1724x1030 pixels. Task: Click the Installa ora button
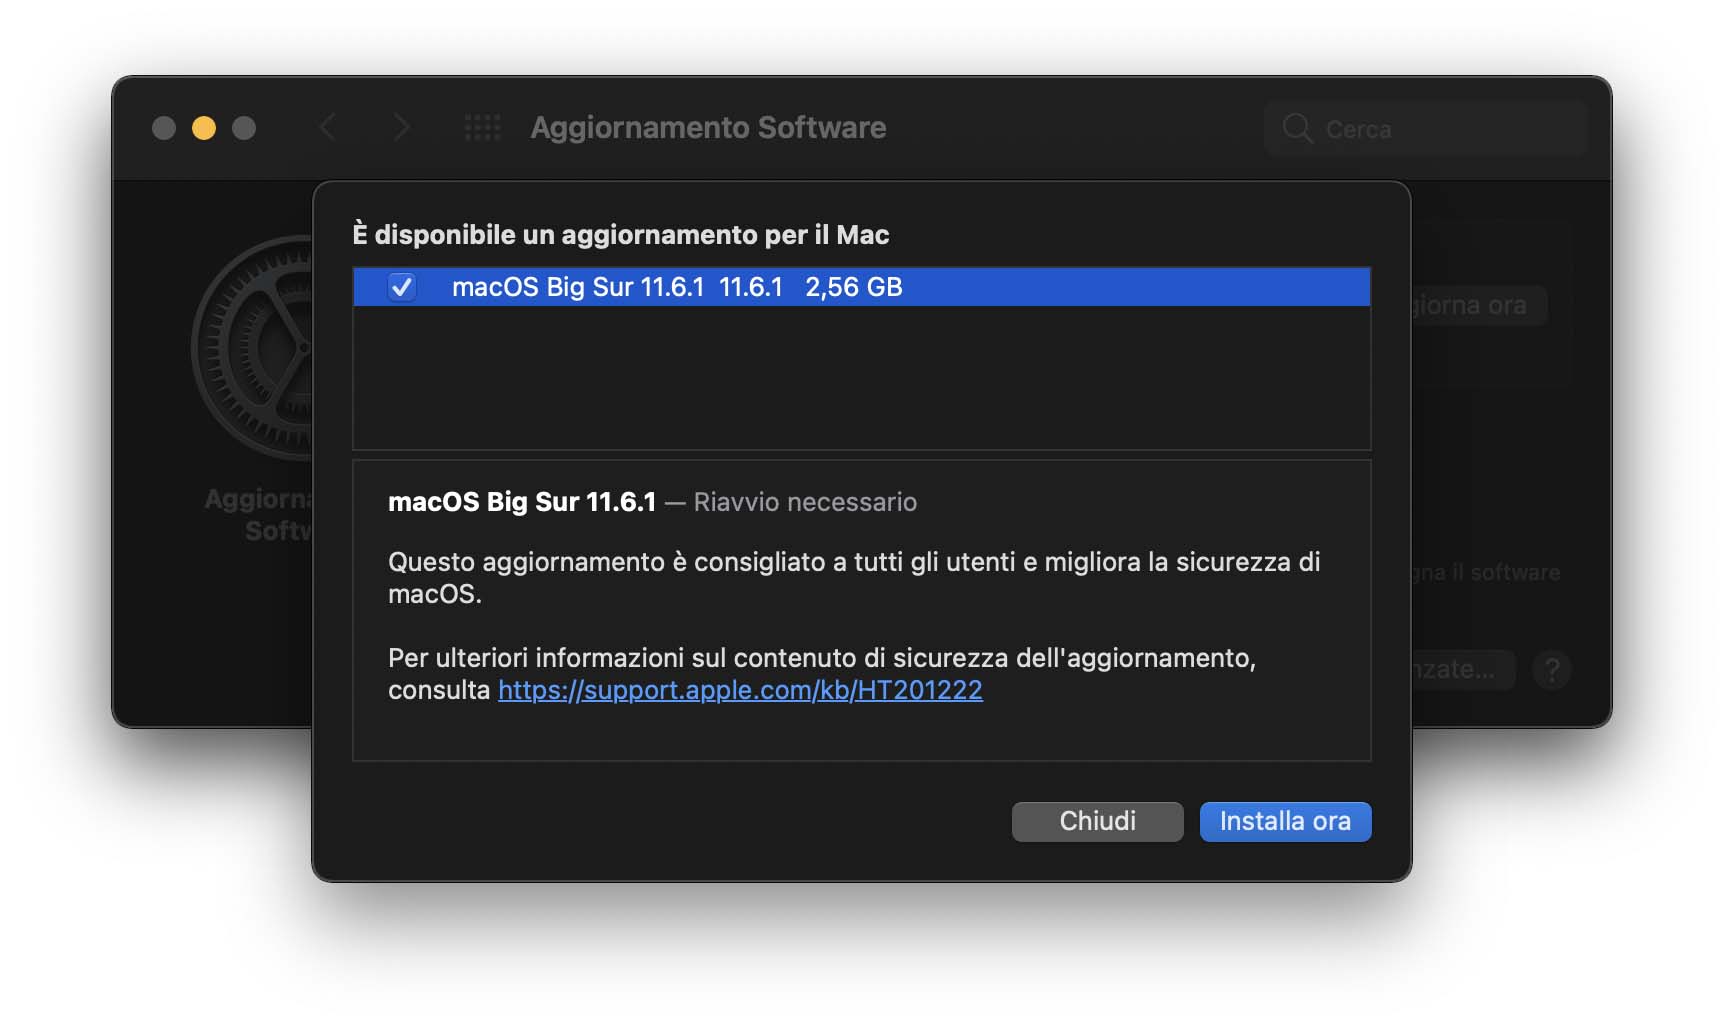(1285, 821)
